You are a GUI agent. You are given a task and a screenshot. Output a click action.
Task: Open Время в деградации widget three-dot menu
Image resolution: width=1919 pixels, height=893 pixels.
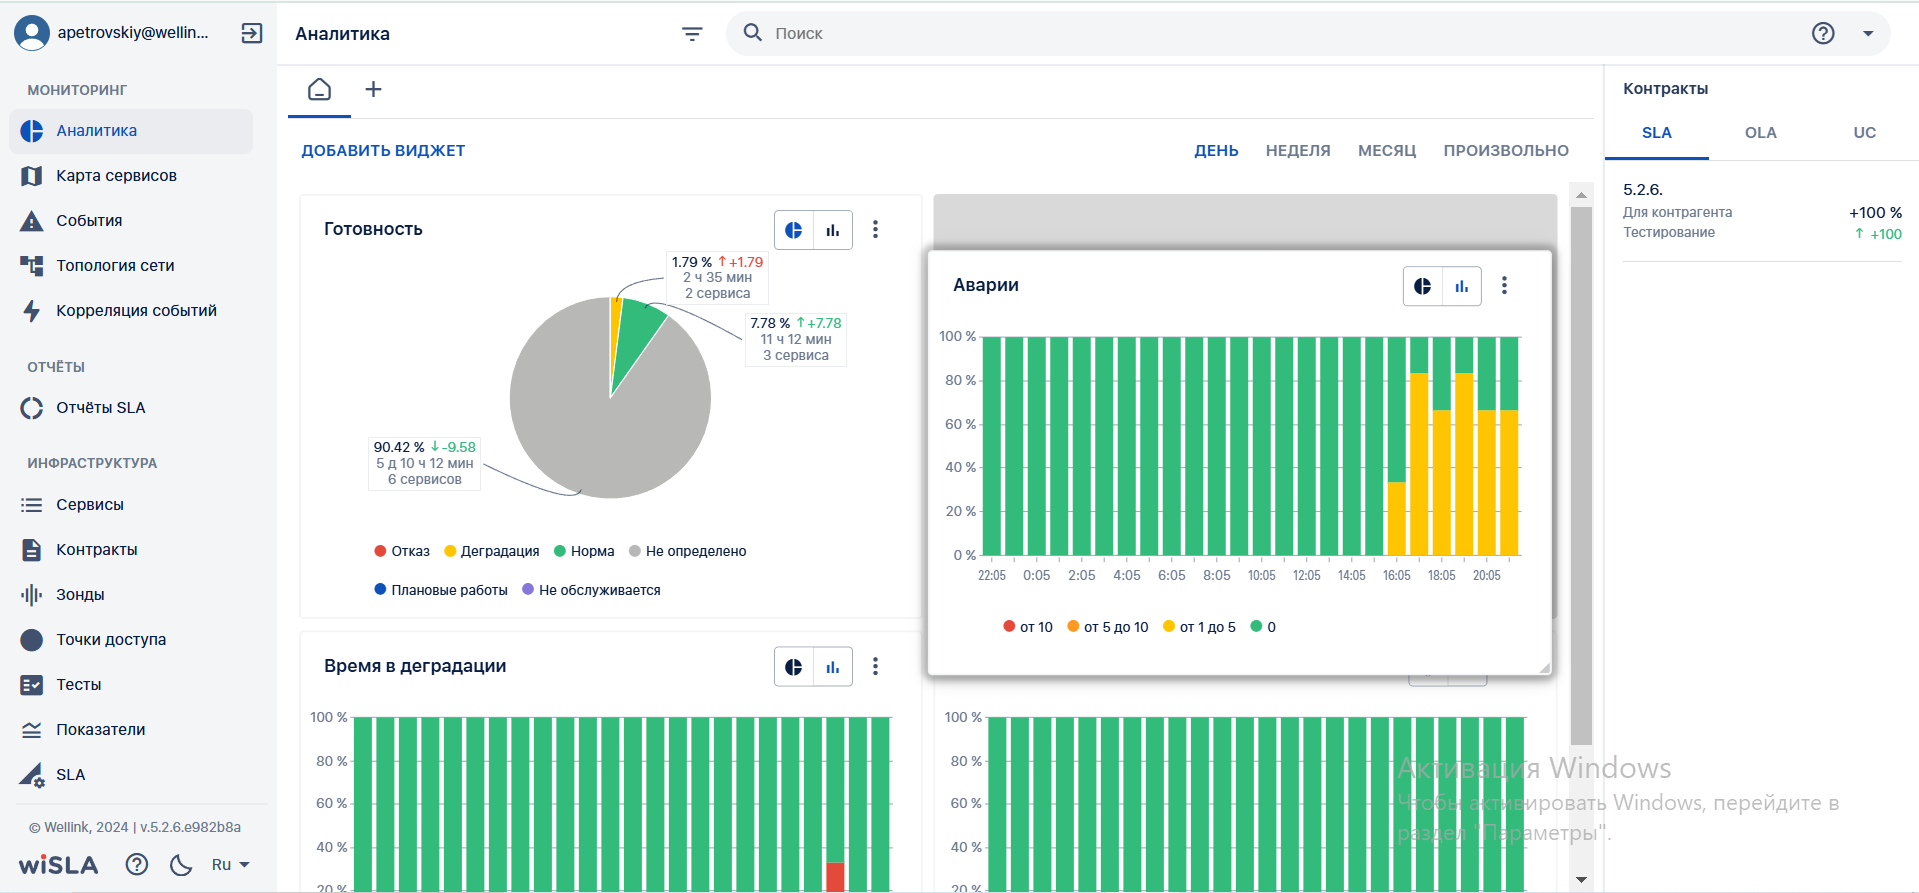click(875, 667)
